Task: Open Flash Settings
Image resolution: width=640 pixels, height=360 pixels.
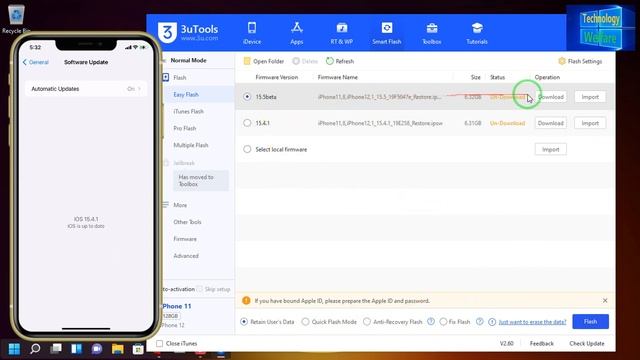Action: click(580, 61)
